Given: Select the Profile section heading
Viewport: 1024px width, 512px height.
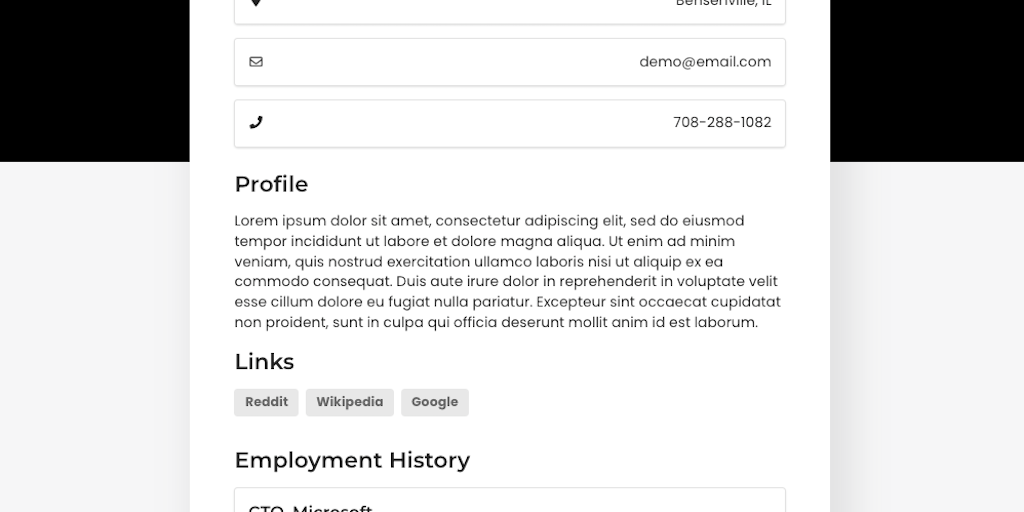Looking at the screenshot, I should pos(271,184).
